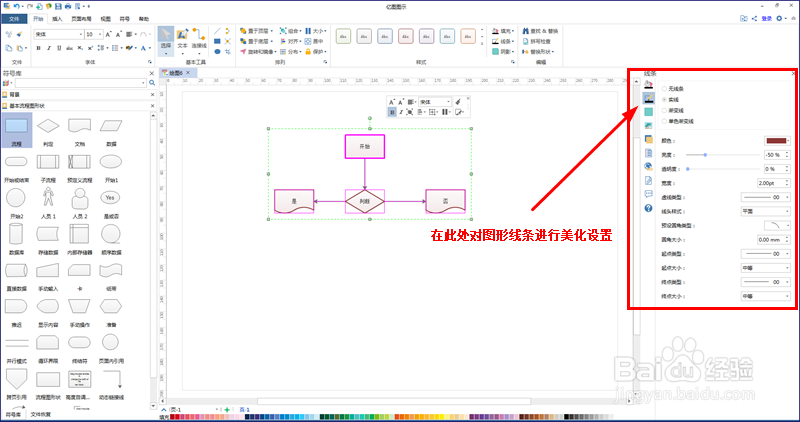Open the 起点类型 start type dropdown
The image size is (800, 422).
pos(765,254)
